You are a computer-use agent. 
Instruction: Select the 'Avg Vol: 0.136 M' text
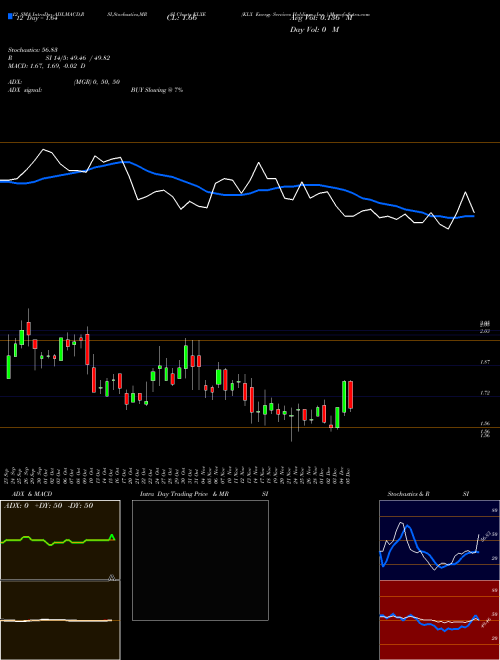click(x=321, y=19)
